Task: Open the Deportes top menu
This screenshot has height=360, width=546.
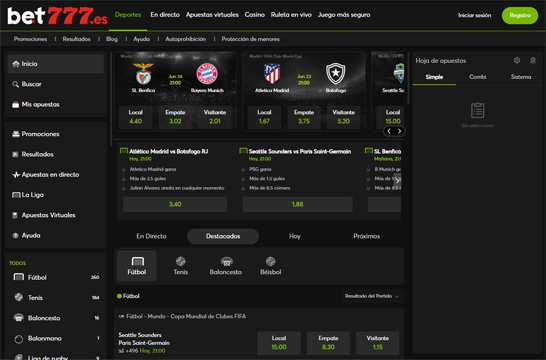Action: point(128,15)
